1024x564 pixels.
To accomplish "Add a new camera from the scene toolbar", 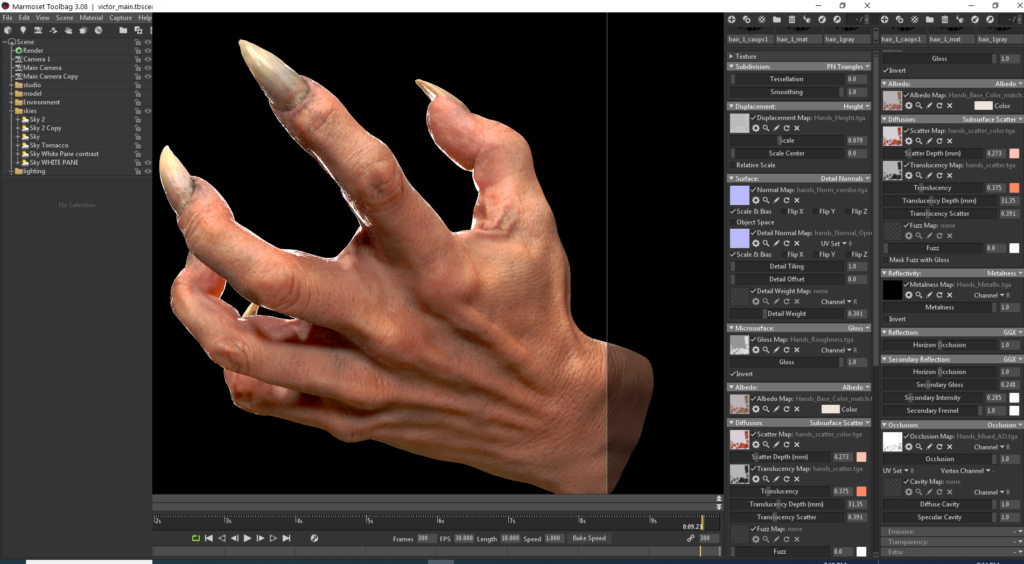I will 39,30.
